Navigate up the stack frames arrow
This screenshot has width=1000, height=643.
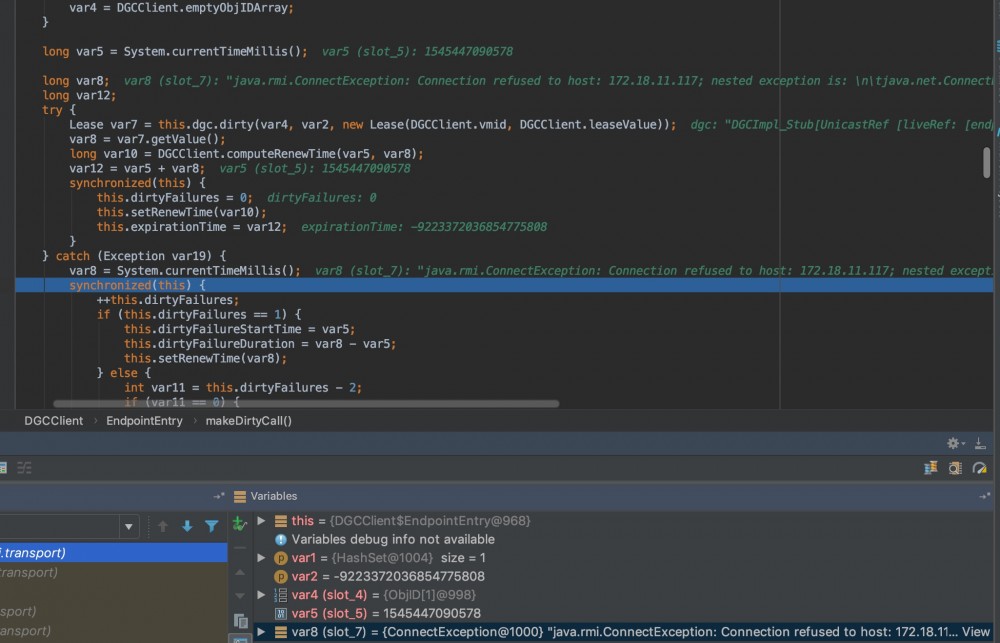click(162, 526)
